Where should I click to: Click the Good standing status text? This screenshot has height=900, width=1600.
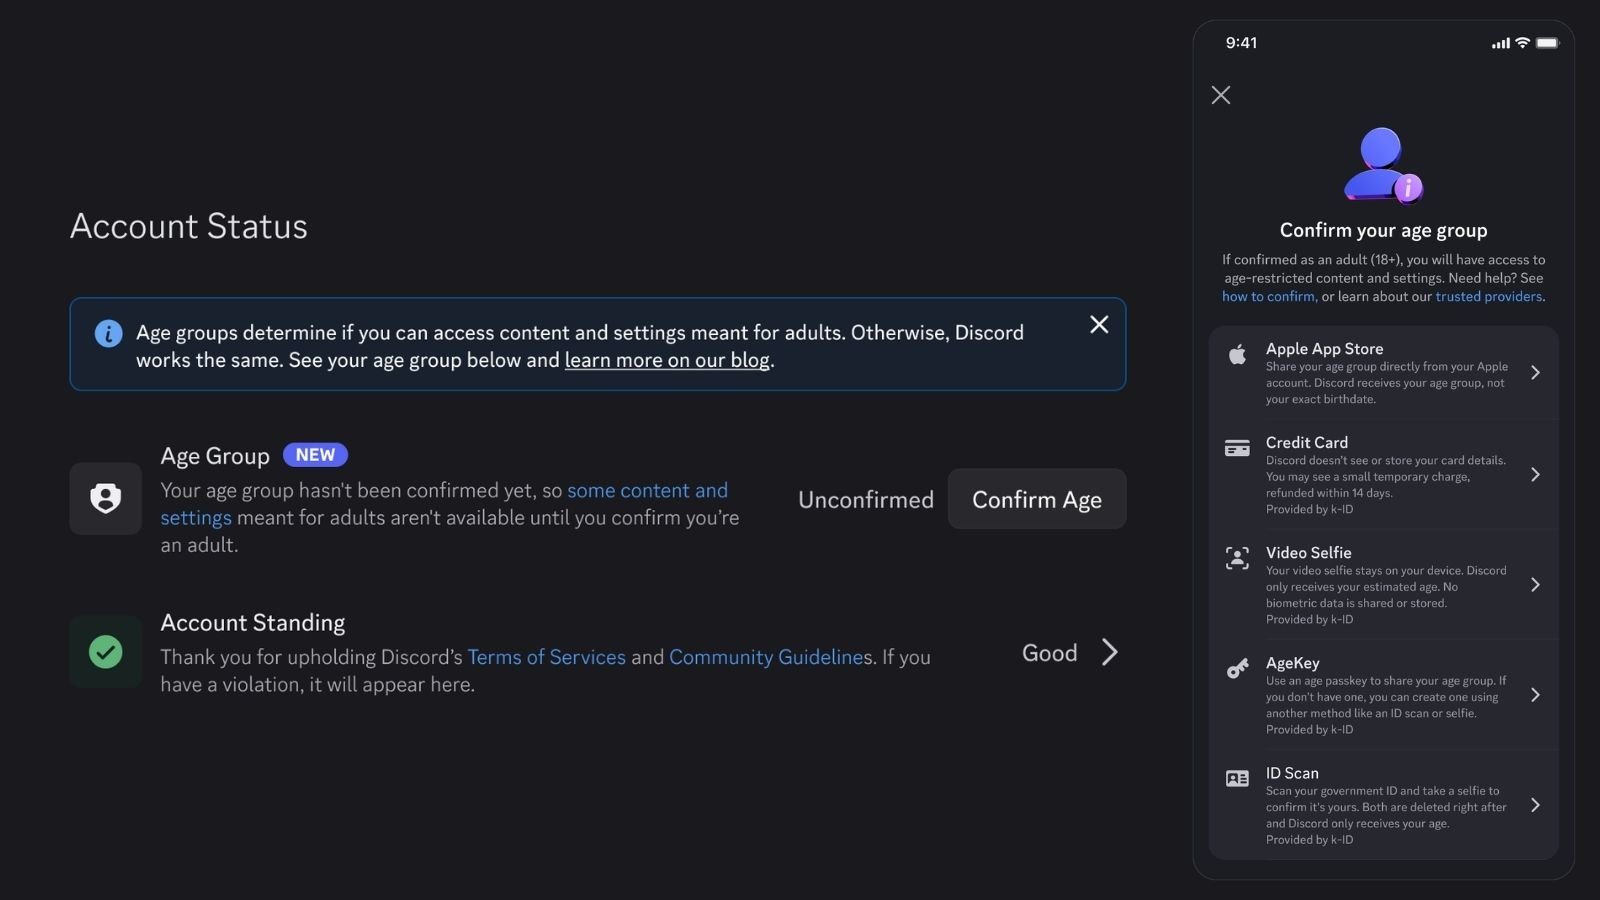pyautogui.click(x=1049, y=653)
